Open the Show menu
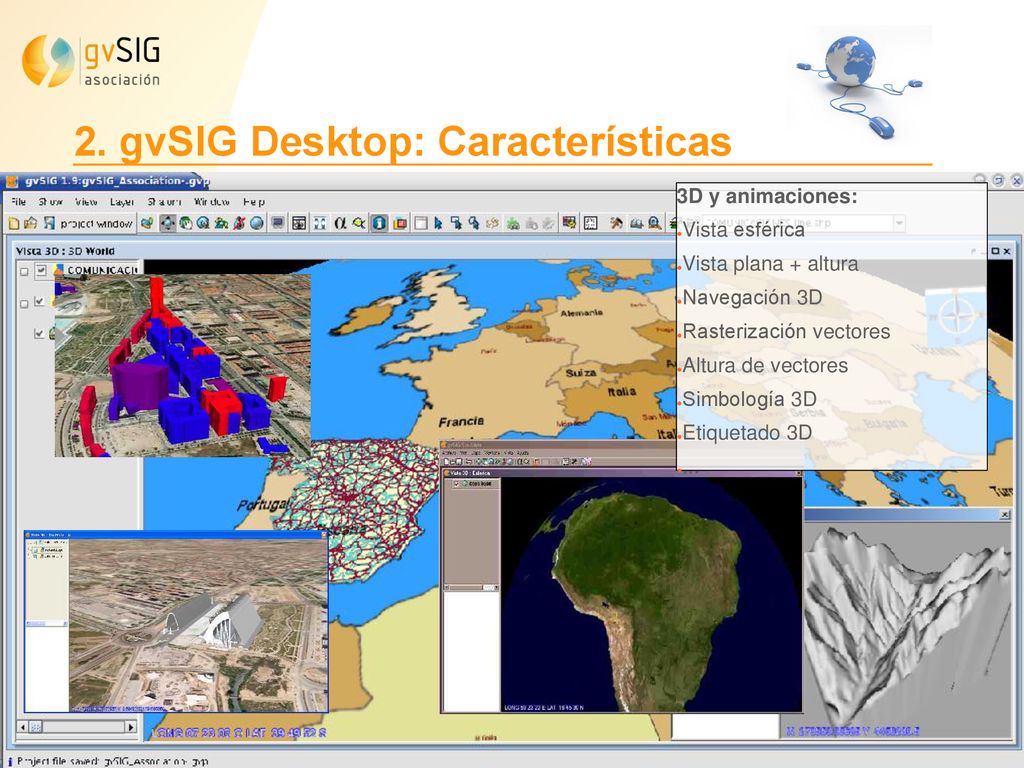The width and height of the screenshot is (1024, 768). point(50,202)
